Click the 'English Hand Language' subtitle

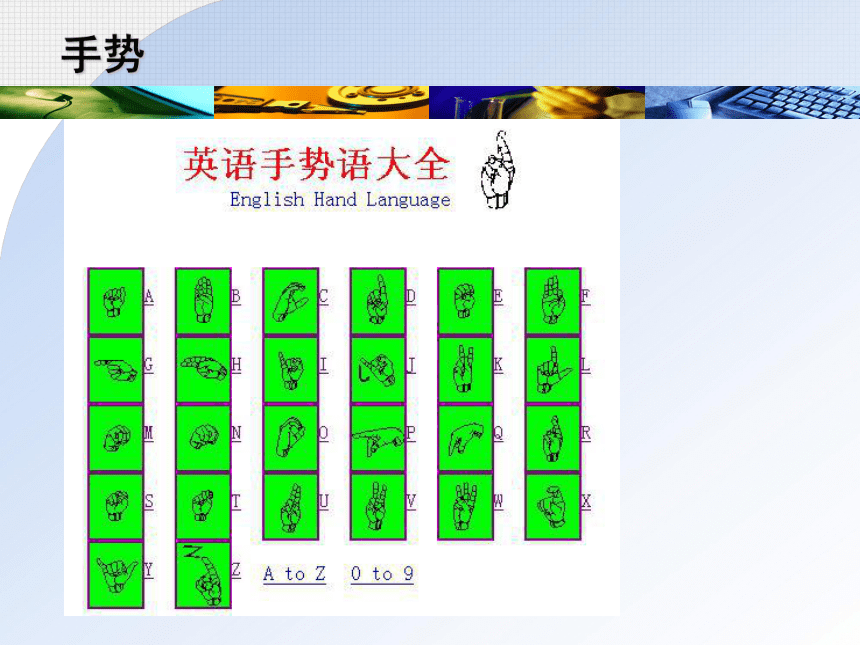[340, 200]
